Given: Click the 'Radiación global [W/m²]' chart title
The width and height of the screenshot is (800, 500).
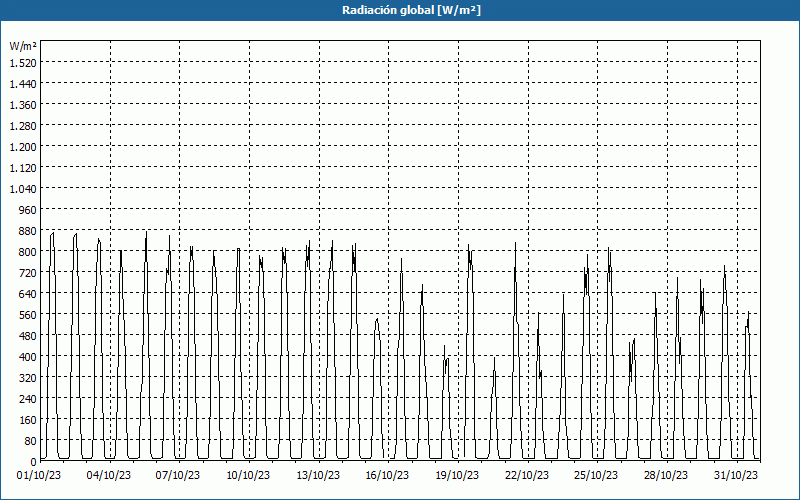Looking at the screenshot, I should (x=411, y=10).
